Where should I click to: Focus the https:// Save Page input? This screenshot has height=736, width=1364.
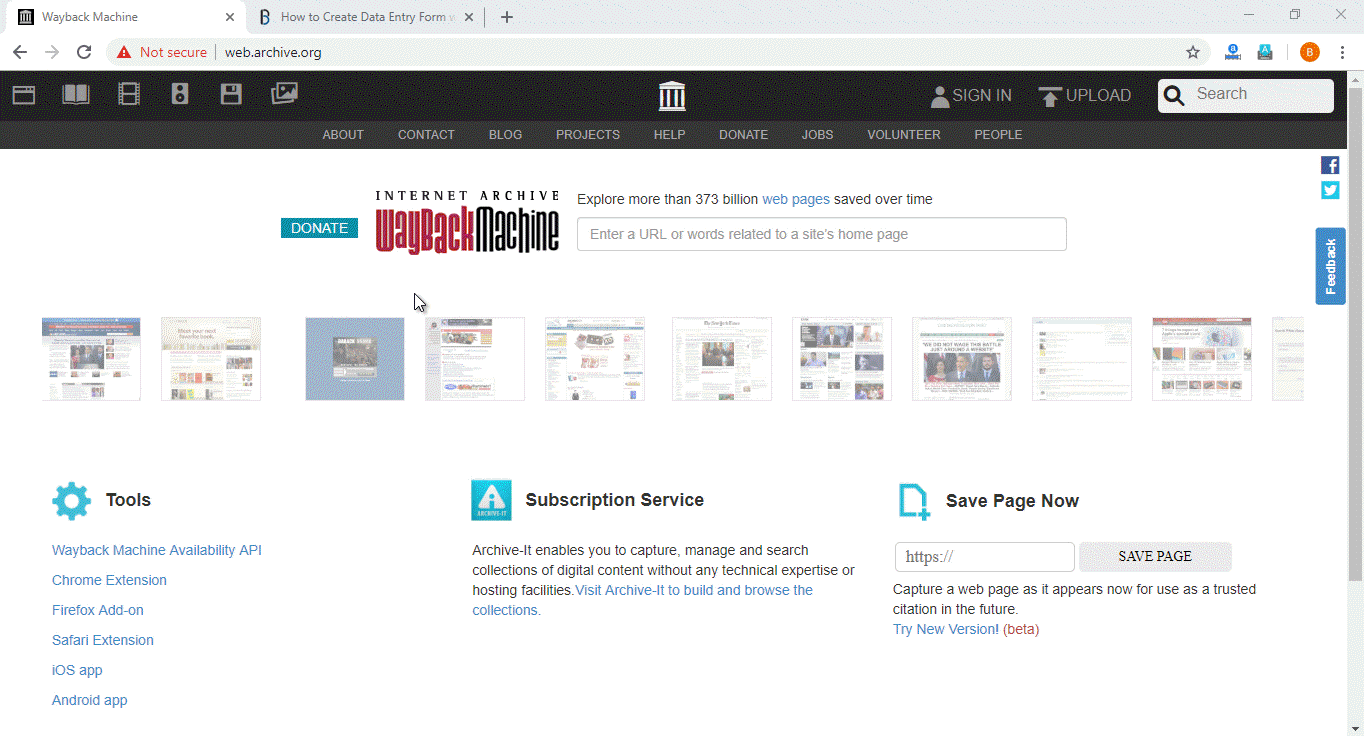pyautogui.click(x=984, y=557)
